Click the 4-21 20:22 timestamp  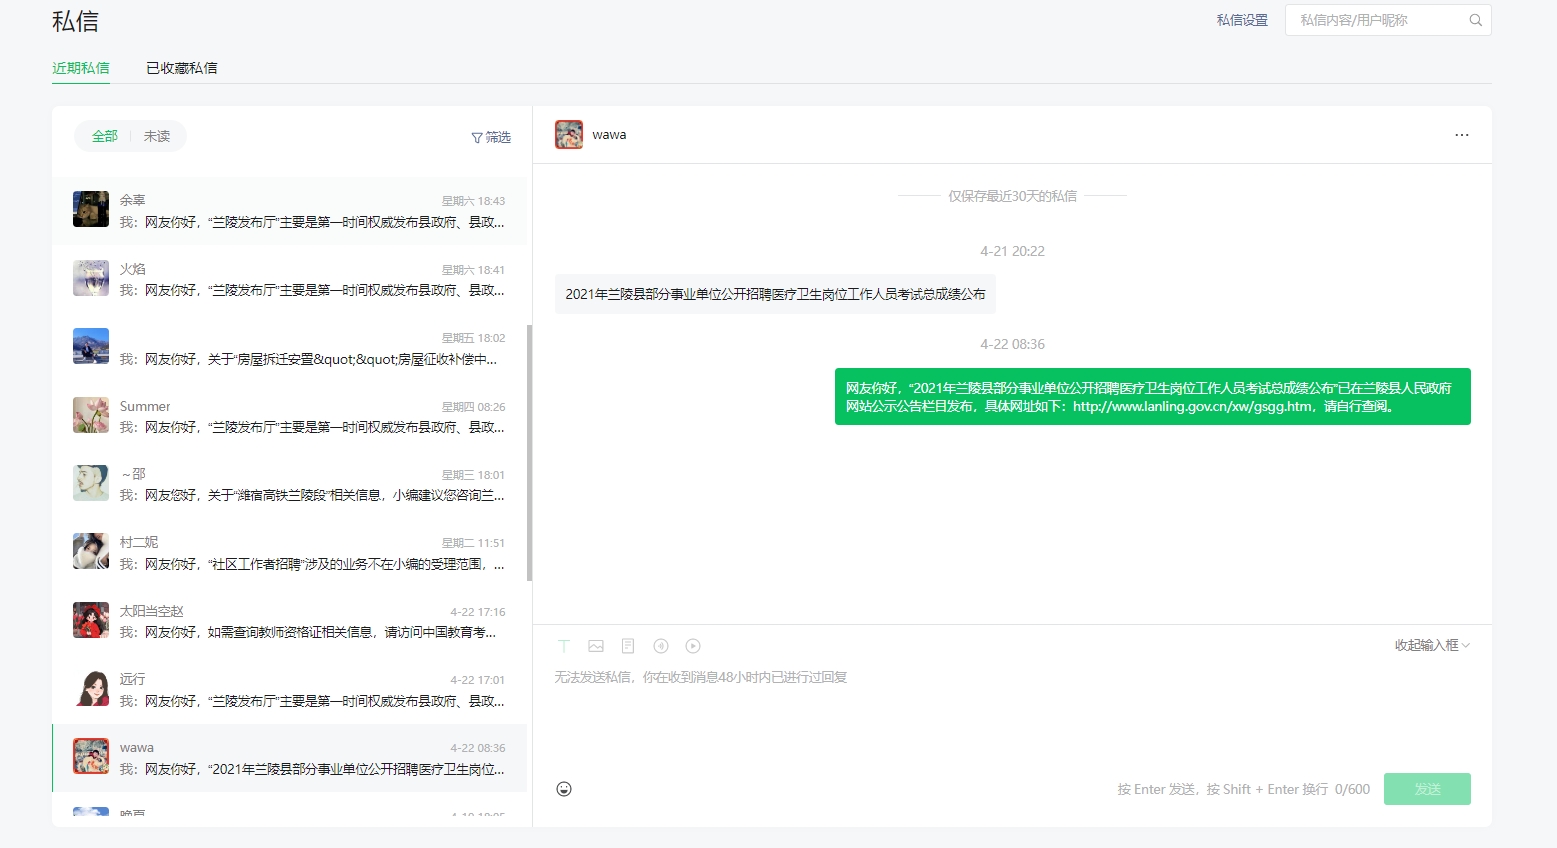tap(1012, 251)
